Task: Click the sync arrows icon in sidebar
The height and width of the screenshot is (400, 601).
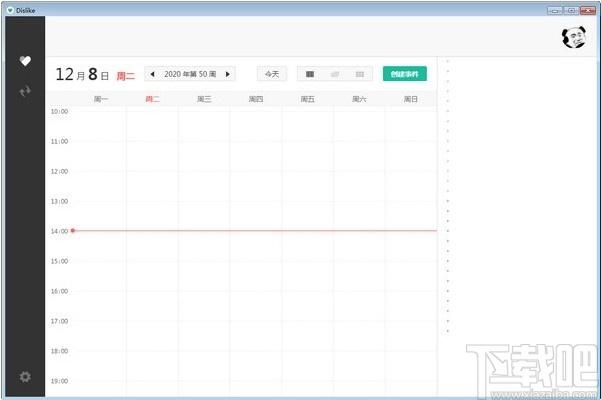Action: [x=25, y=91]
